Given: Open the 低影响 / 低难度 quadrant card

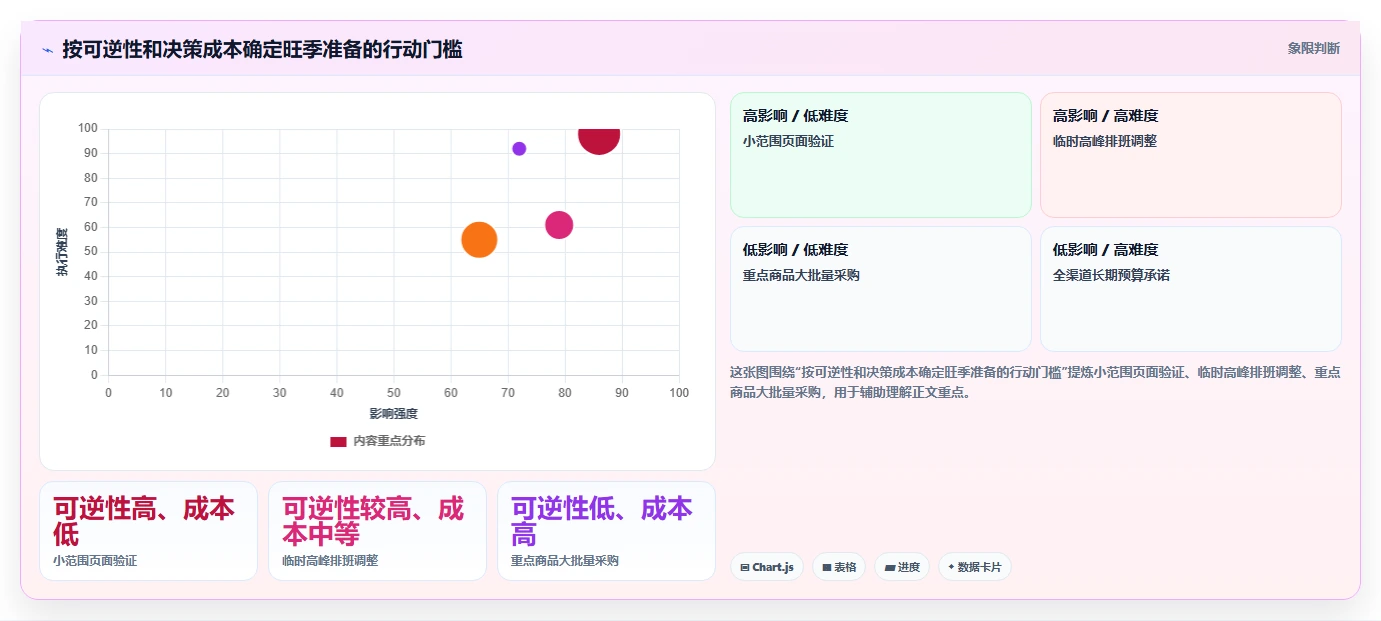Looking at the screenshot, I should pos(880,289).
